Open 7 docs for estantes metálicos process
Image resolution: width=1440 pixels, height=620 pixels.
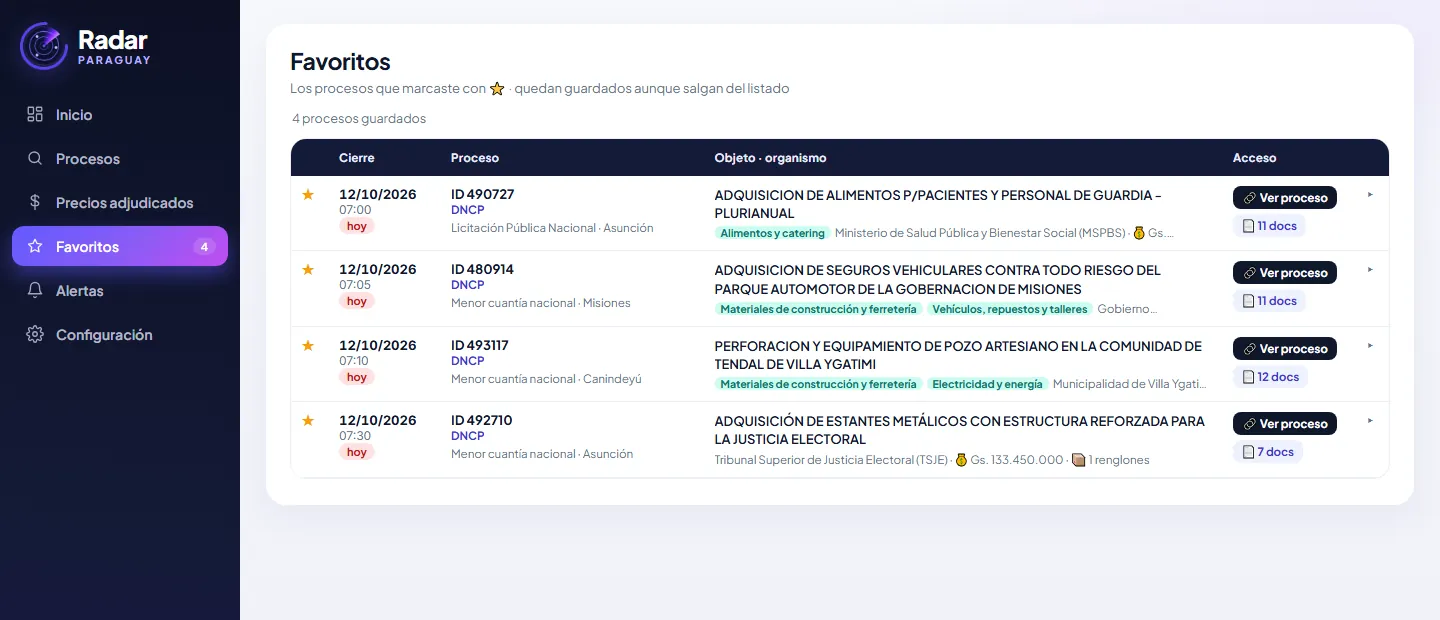pyautogui.click(x=1268, y=452)
